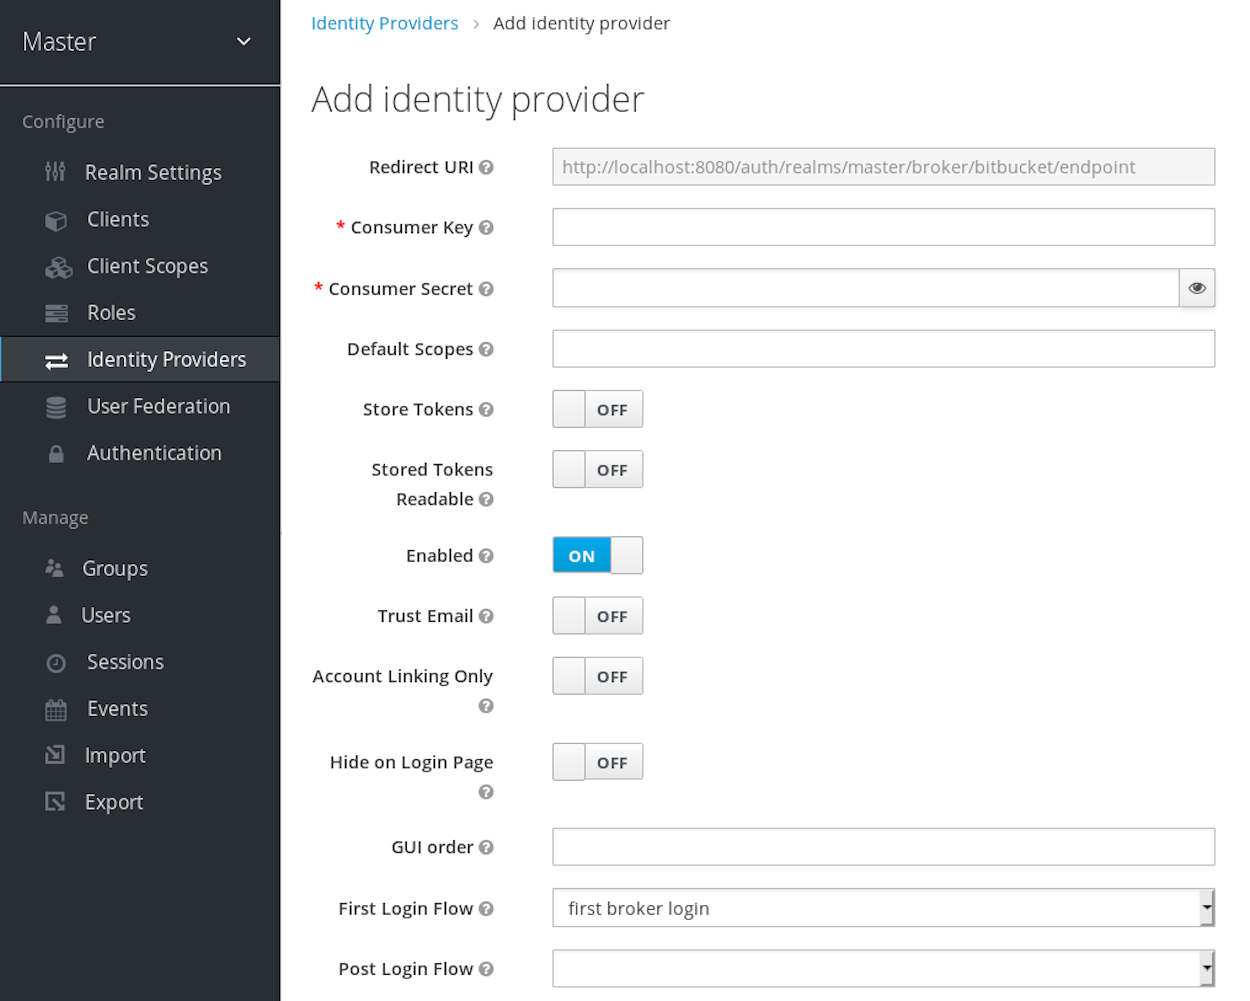Follow the Identity Providers breadcrumb link
The height and width of the screenshot is (1001, 1250).
pyautogui.click(x=385, y=23)
